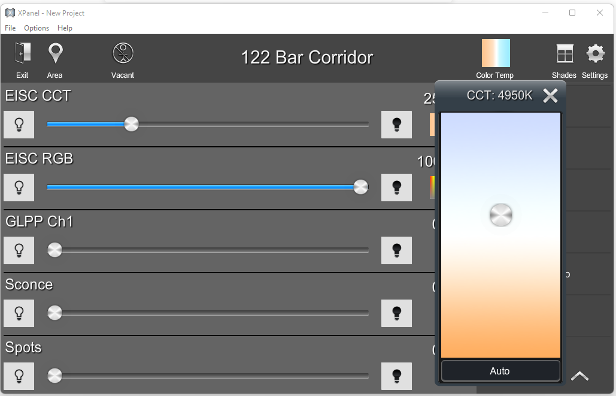Open the Shades window icon
Viewport: 616px width, 396px height.
[x=565, y=53]
